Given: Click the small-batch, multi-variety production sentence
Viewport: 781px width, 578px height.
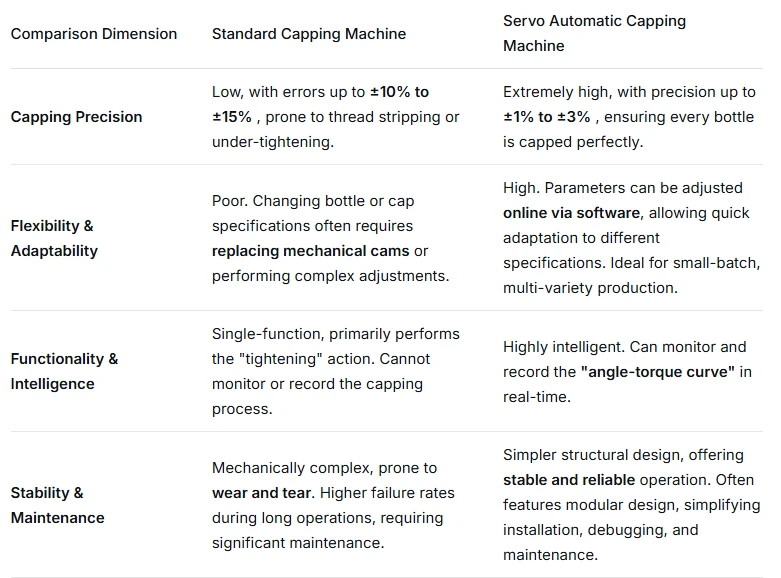Looking at the screenshot, I should (632, 275).
